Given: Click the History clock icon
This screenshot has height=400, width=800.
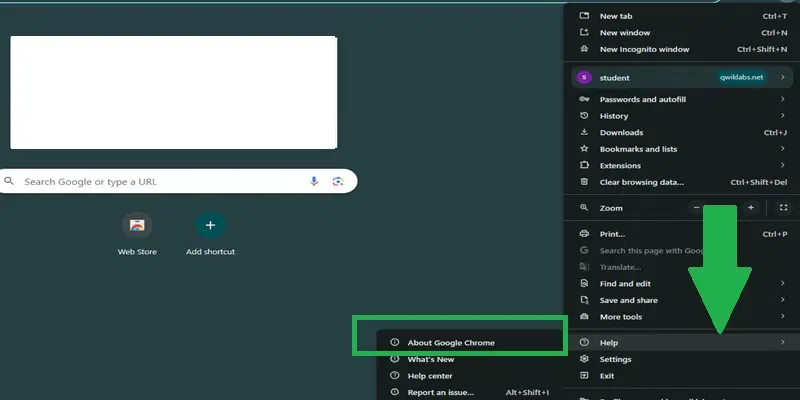Looking at the screenshot, I should tap(584, 116).
